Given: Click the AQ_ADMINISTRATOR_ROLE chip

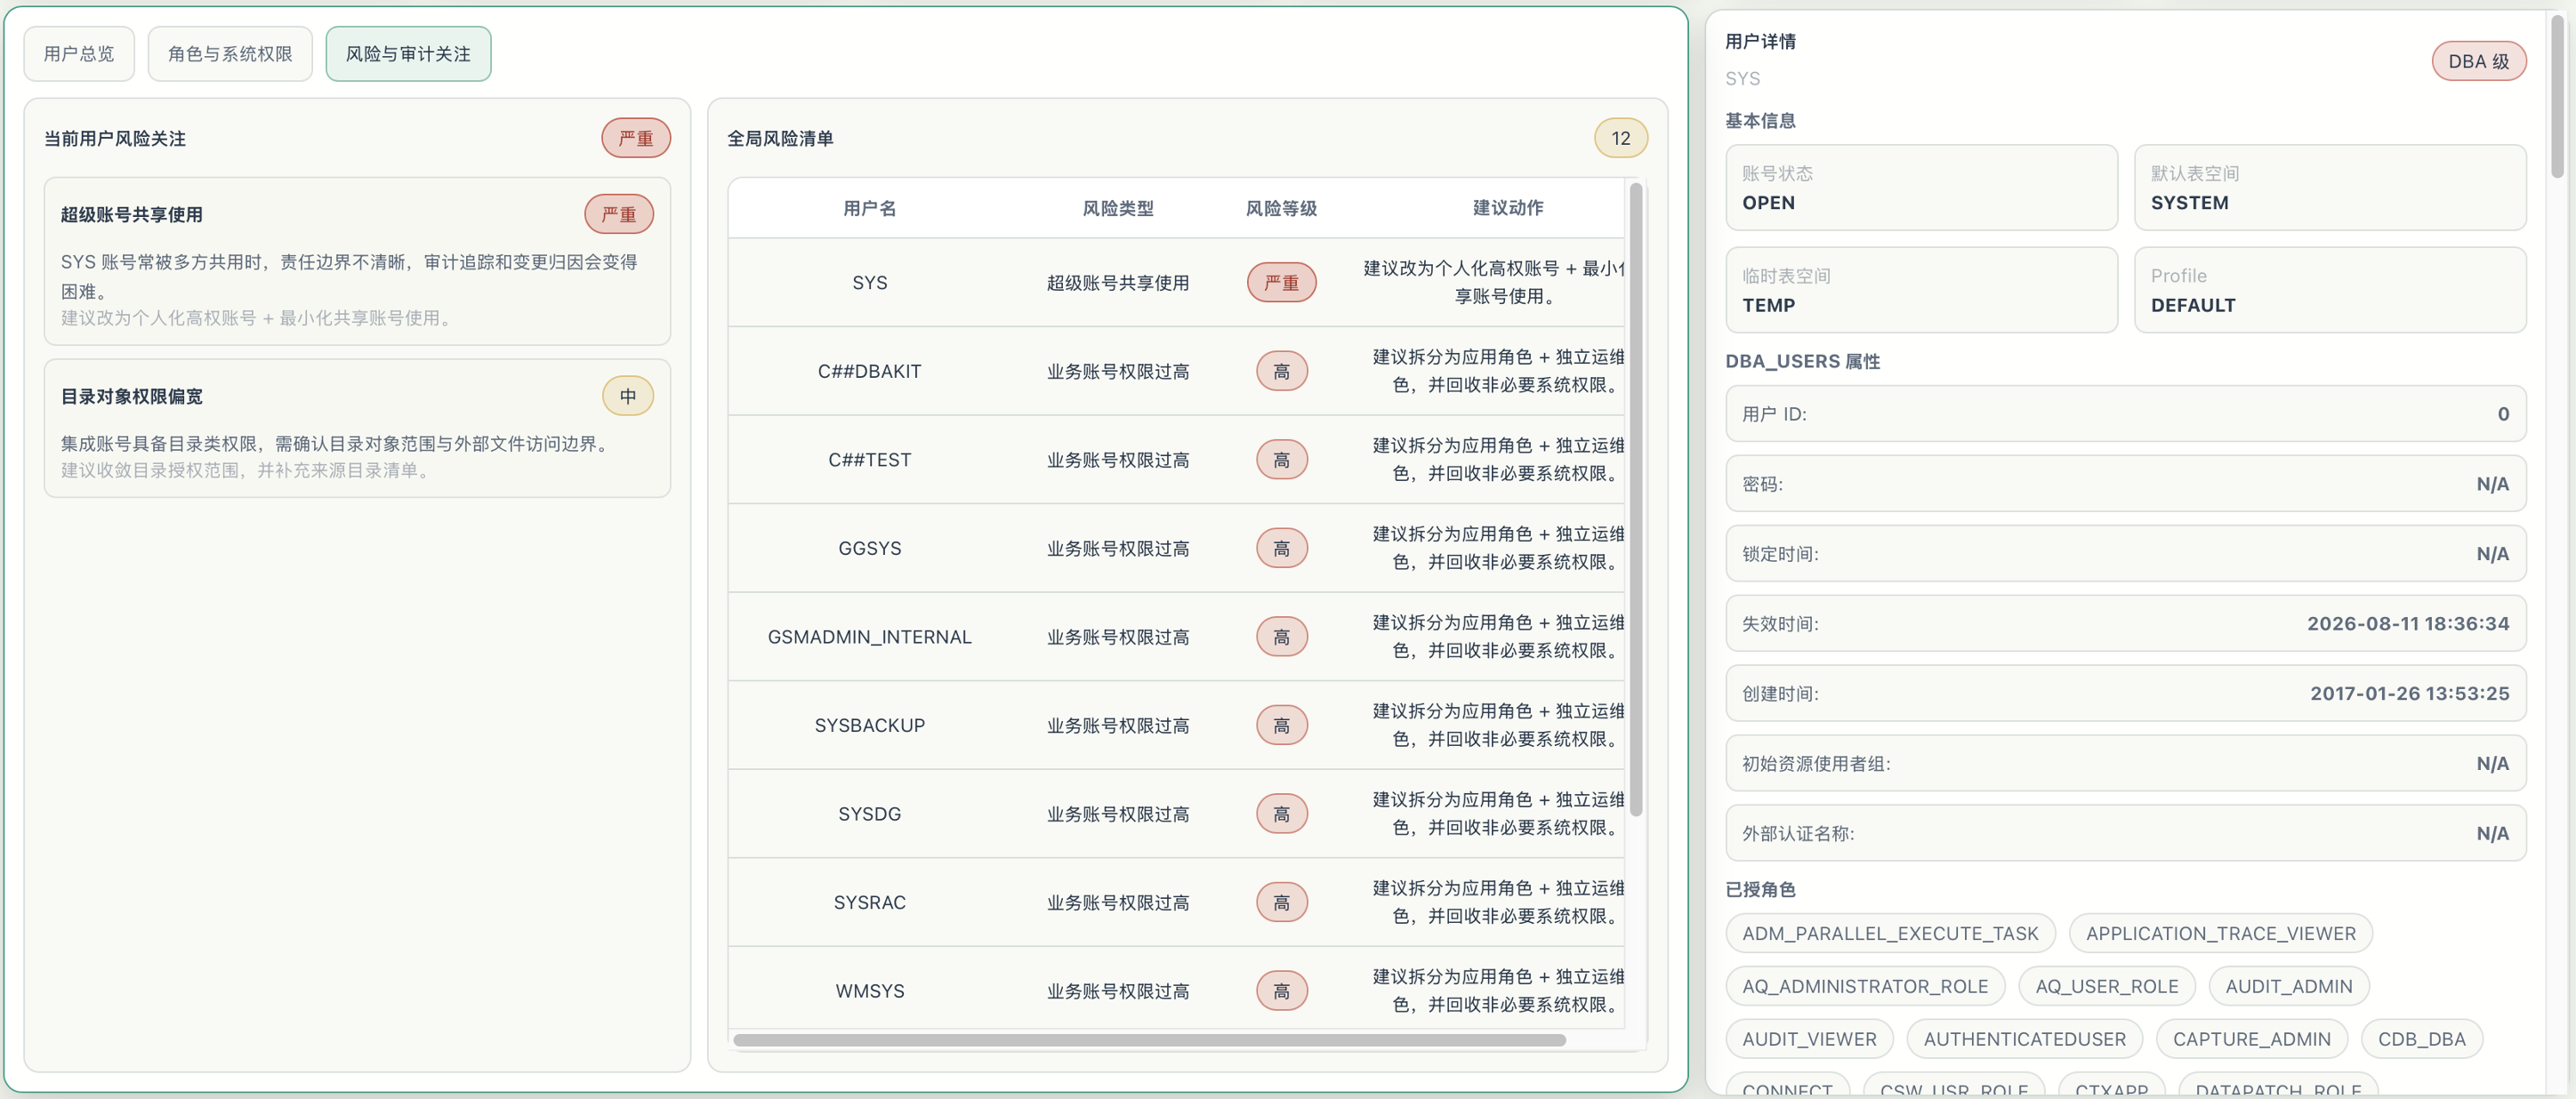Looking at the screenshot, I should 1865,986.
